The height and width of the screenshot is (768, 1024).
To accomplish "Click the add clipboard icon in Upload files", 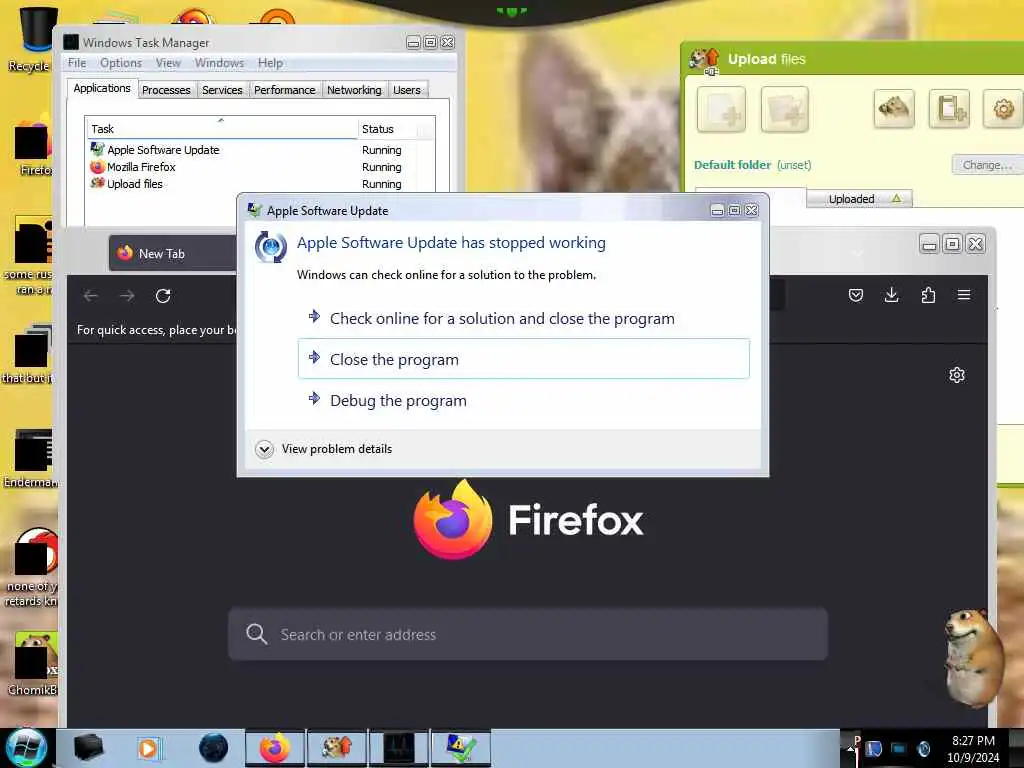I will pos(949,108).
